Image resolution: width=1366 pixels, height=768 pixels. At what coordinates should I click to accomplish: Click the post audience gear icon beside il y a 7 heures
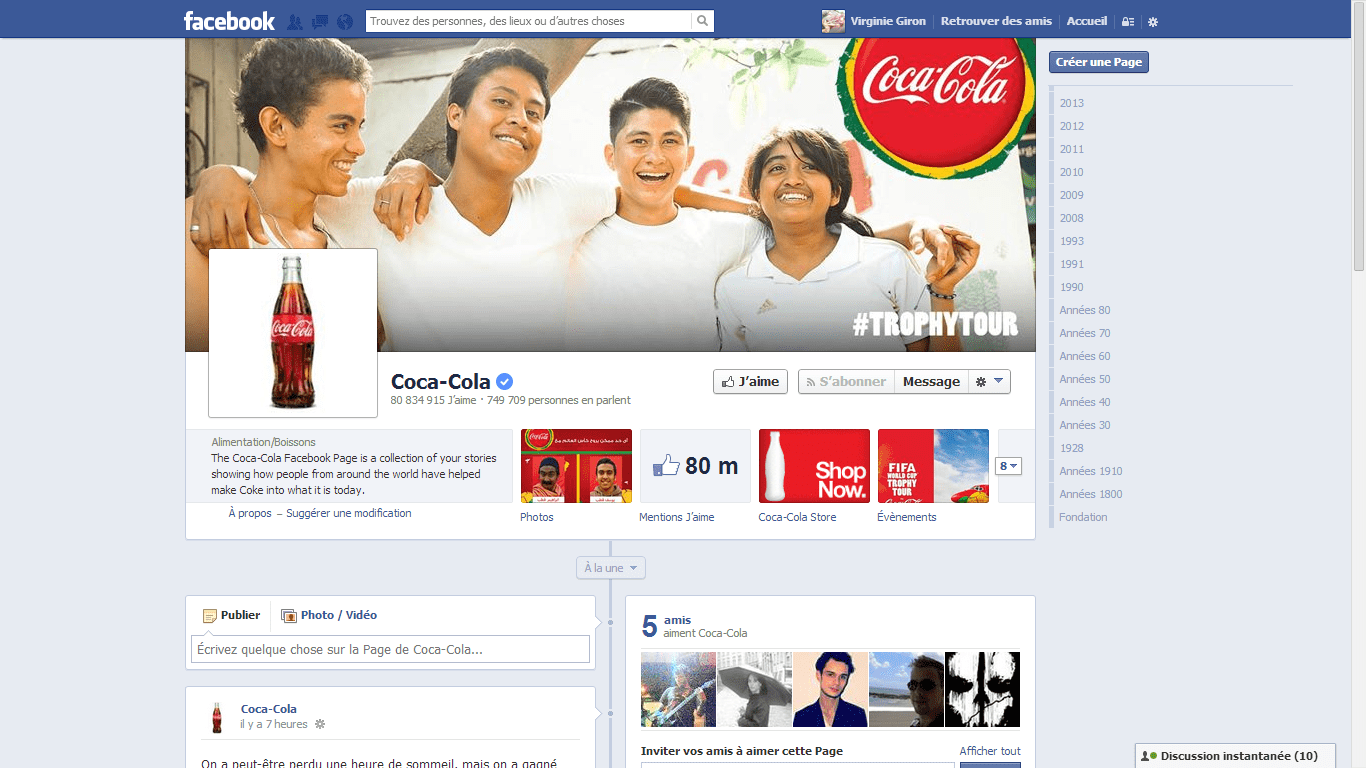point(320,724)
